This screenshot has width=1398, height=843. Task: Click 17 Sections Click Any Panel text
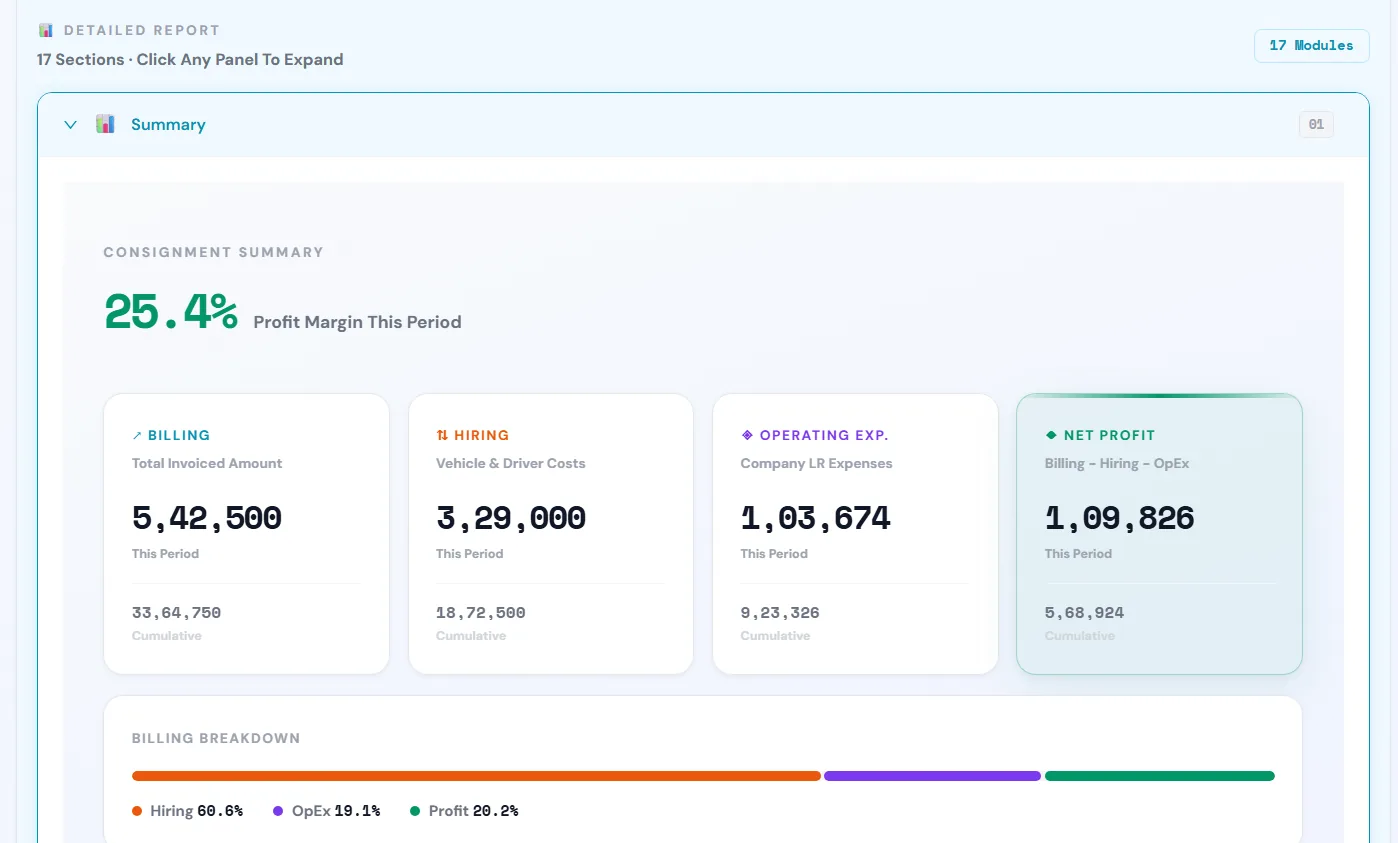(190, 60)
